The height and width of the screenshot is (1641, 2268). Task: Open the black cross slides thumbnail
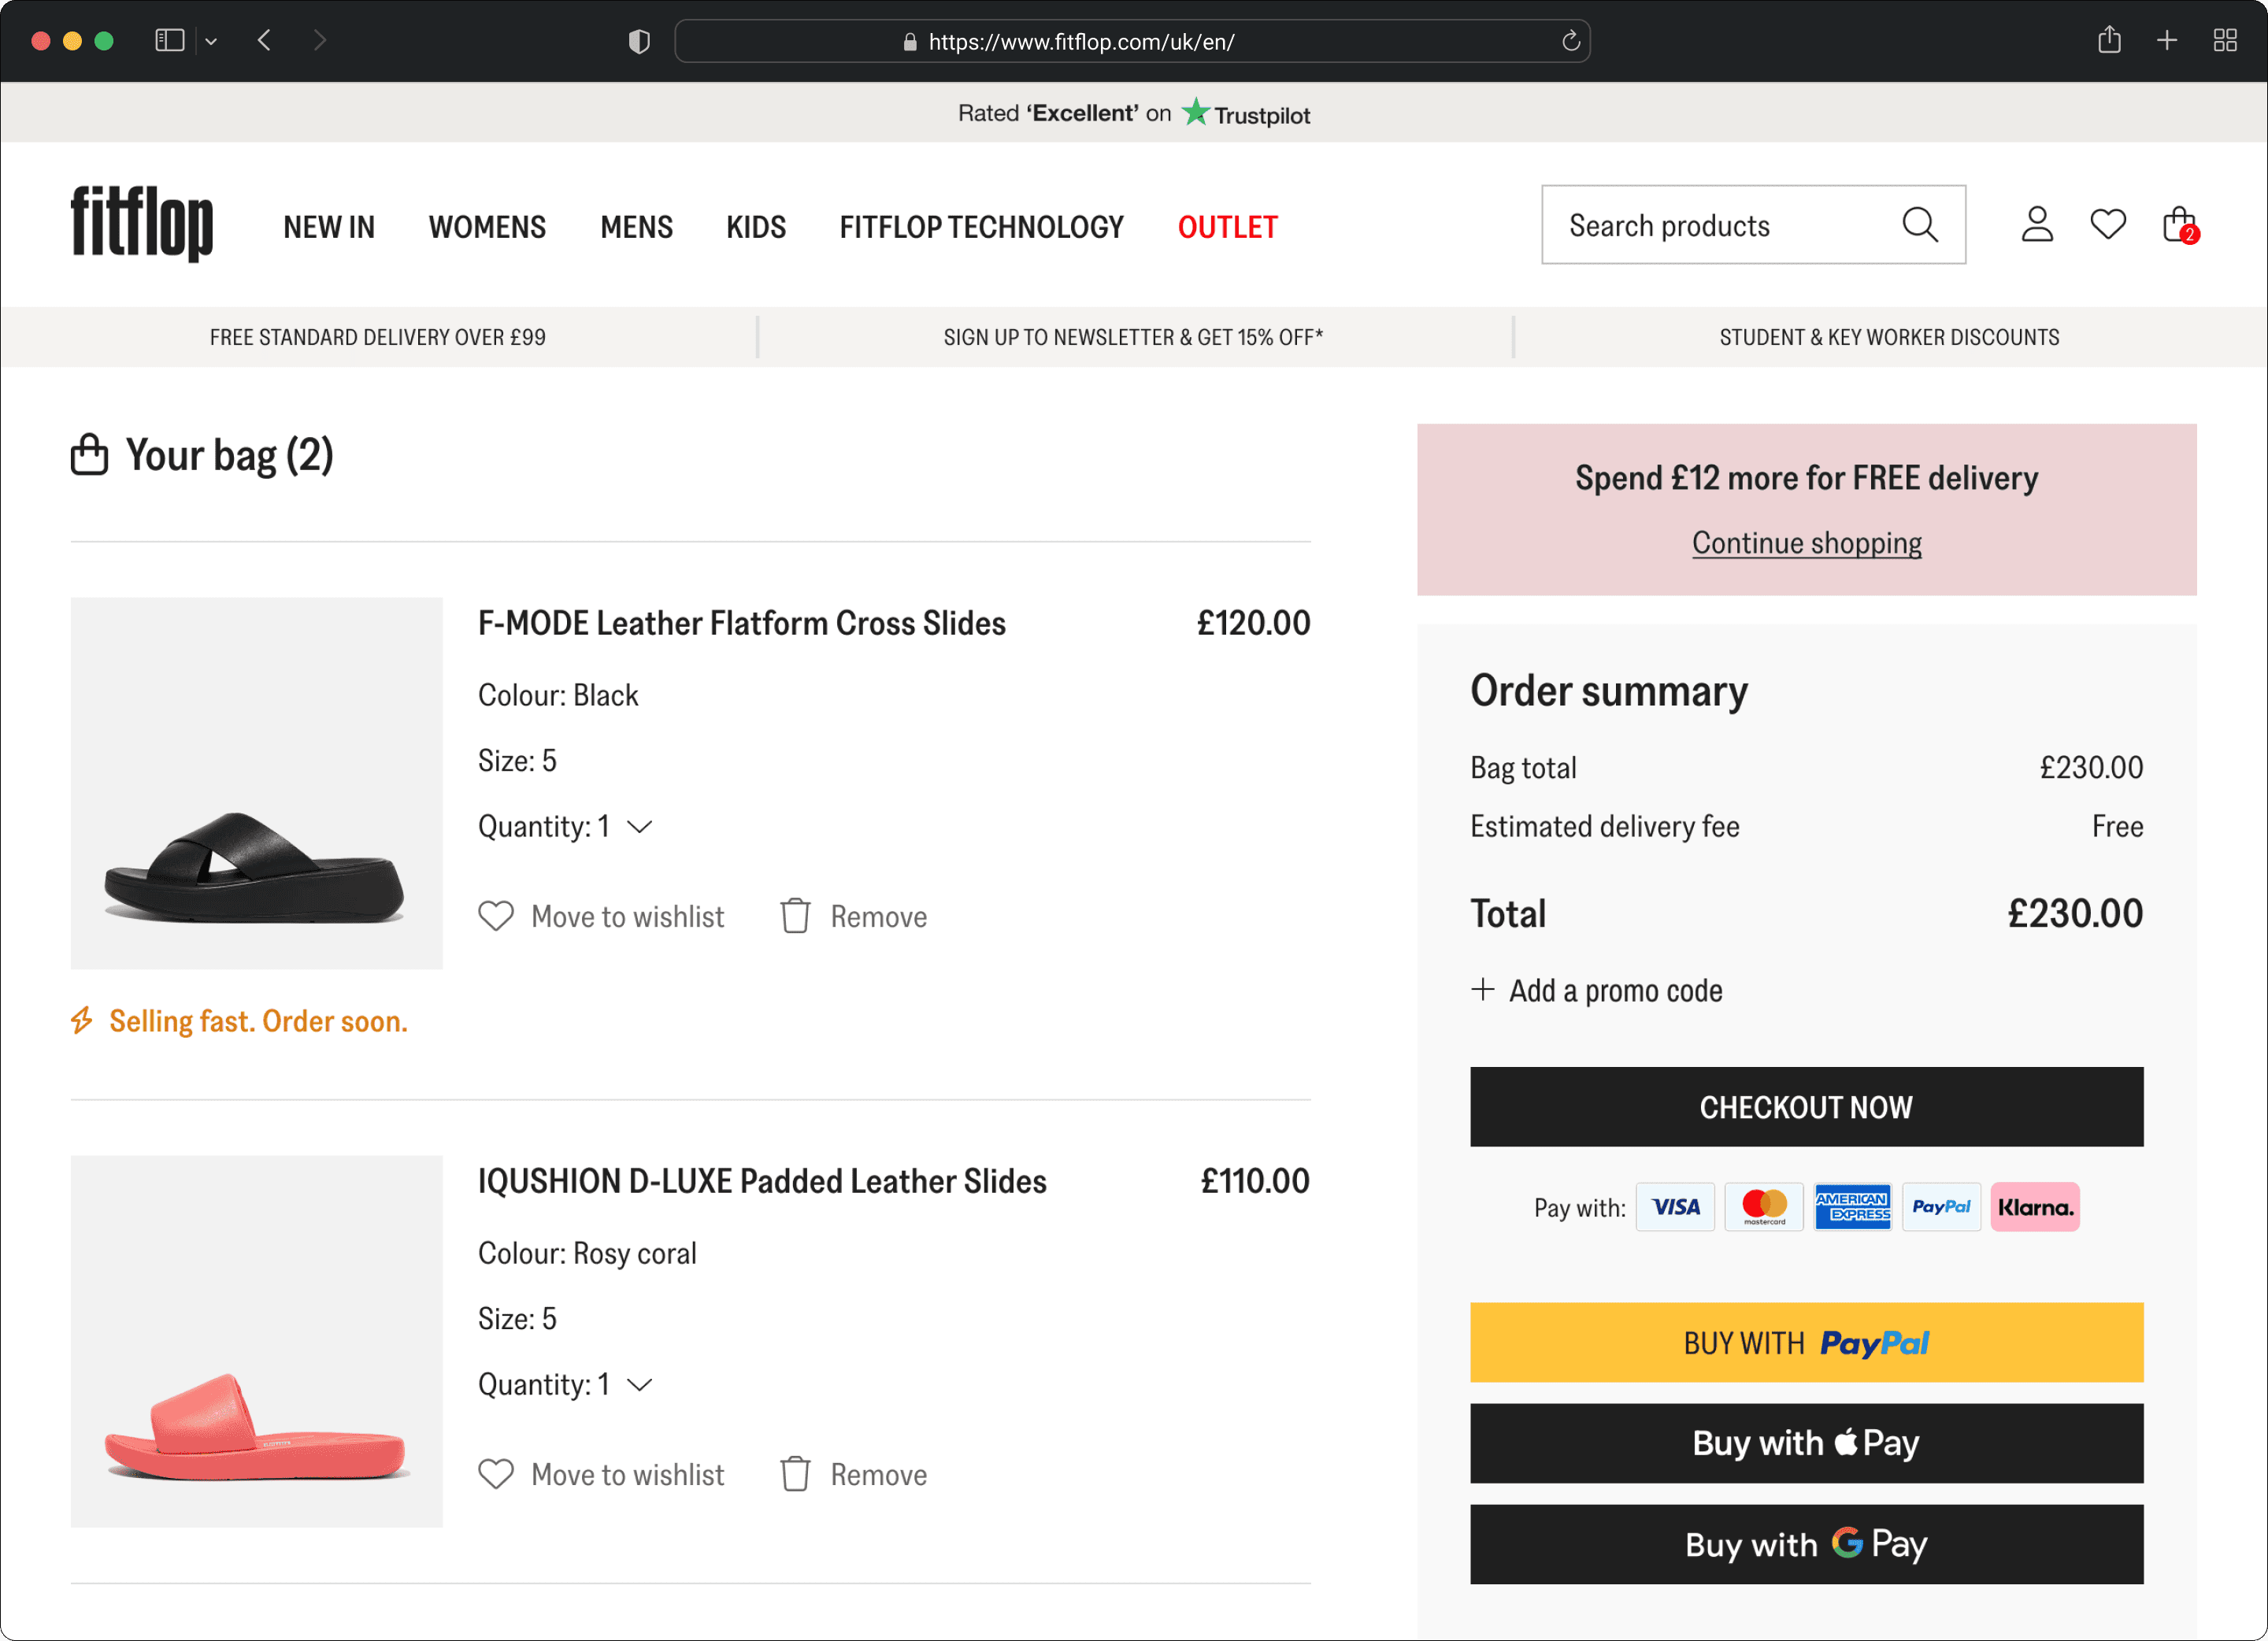click(256, 783)
